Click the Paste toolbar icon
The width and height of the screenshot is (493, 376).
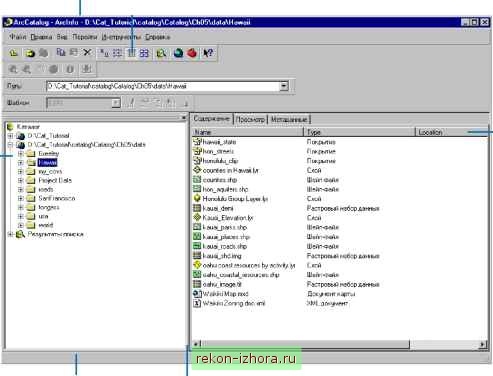pos(73,53)
